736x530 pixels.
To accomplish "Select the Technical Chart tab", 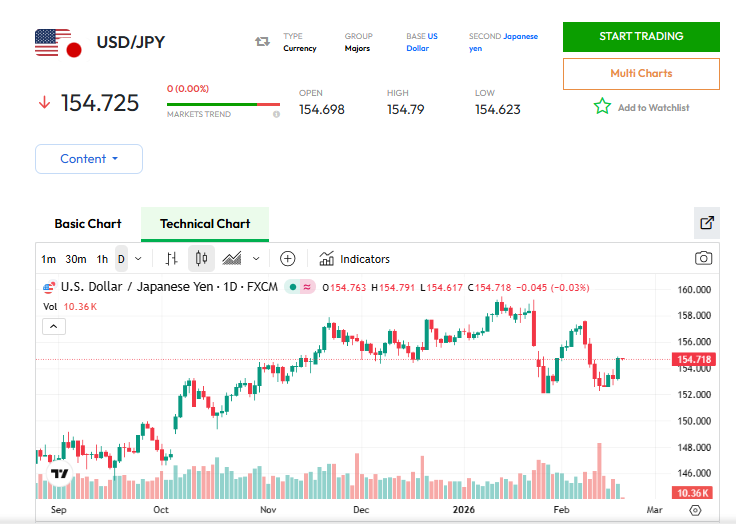I will (x=205, y=224).
